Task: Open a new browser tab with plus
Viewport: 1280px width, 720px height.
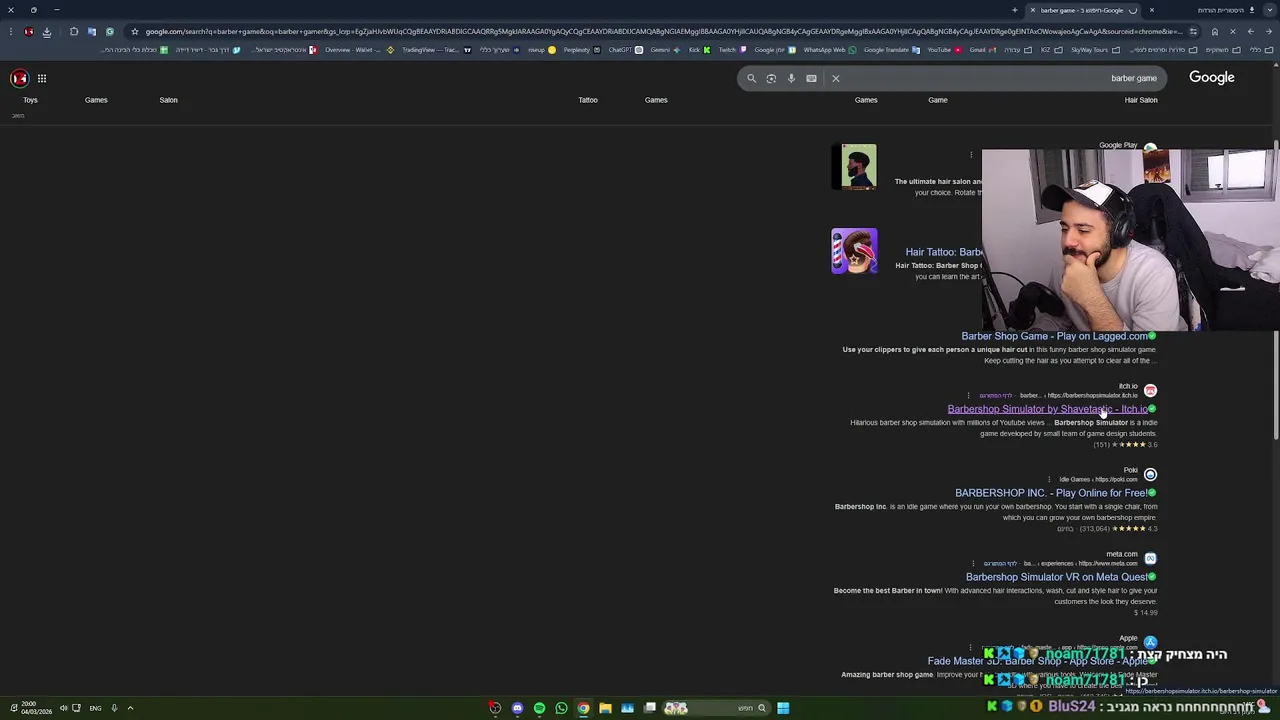Action: coord(1014,10)
